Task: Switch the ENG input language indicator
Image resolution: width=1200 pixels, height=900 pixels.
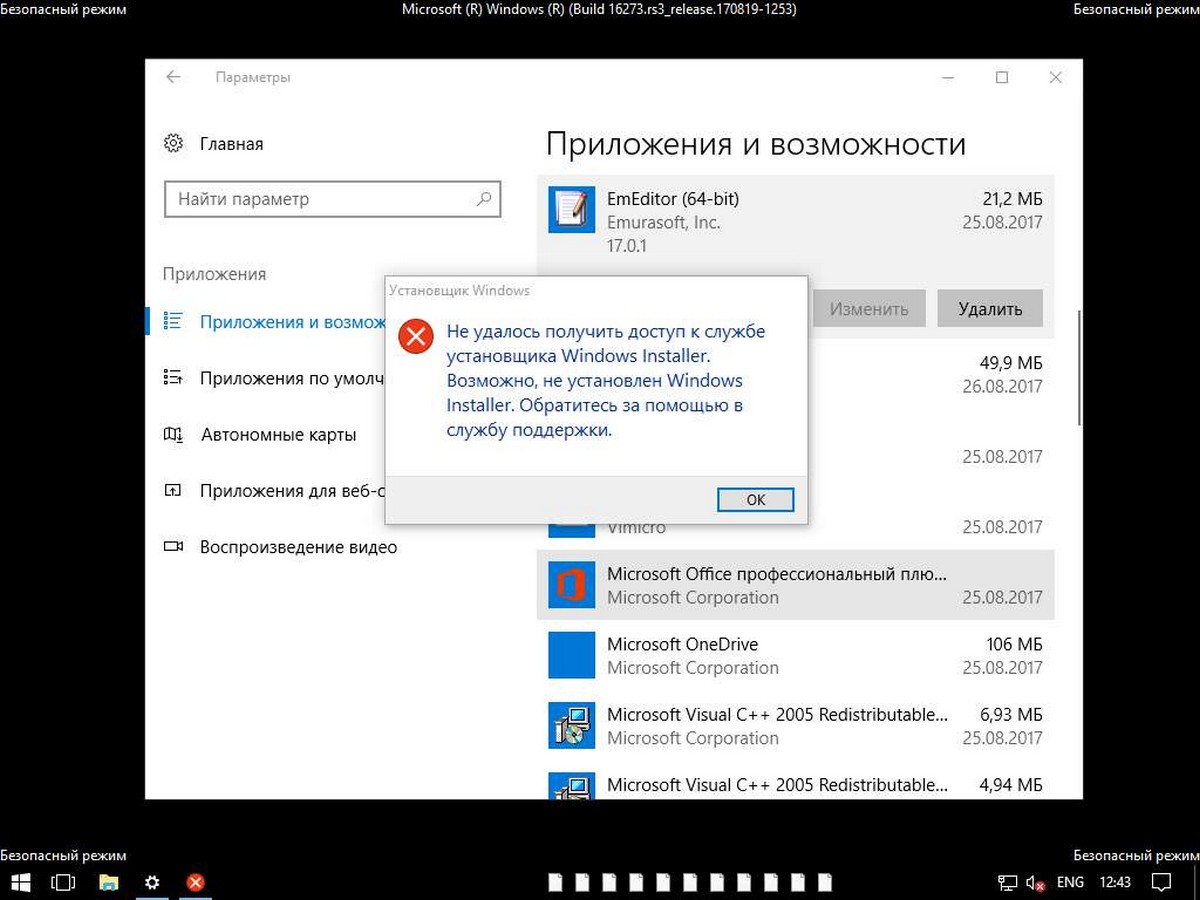Action: pos(1070,882)
